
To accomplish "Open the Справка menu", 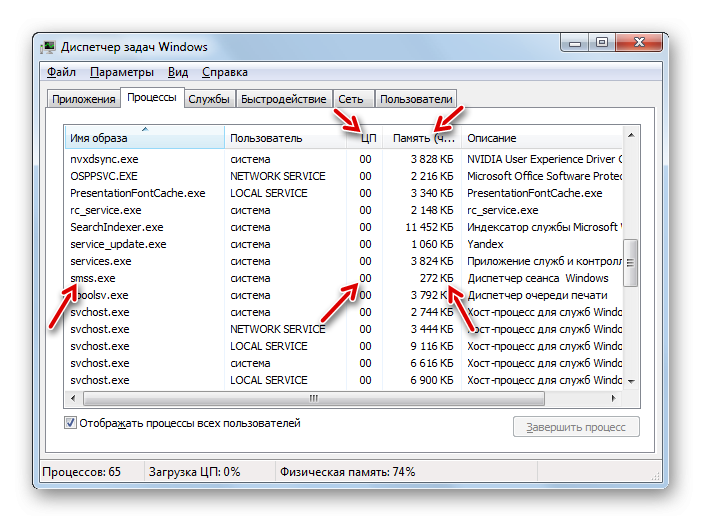I will [225, 72].
